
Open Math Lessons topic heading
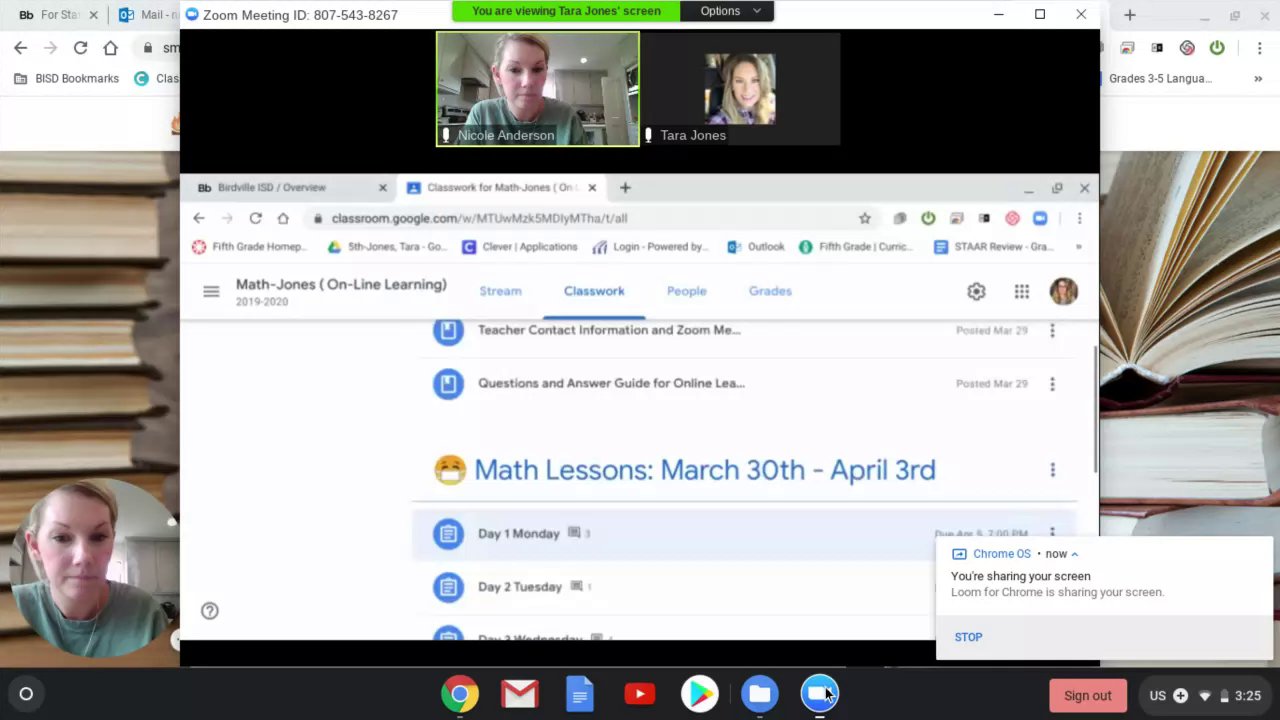click(x=704, y=470)
